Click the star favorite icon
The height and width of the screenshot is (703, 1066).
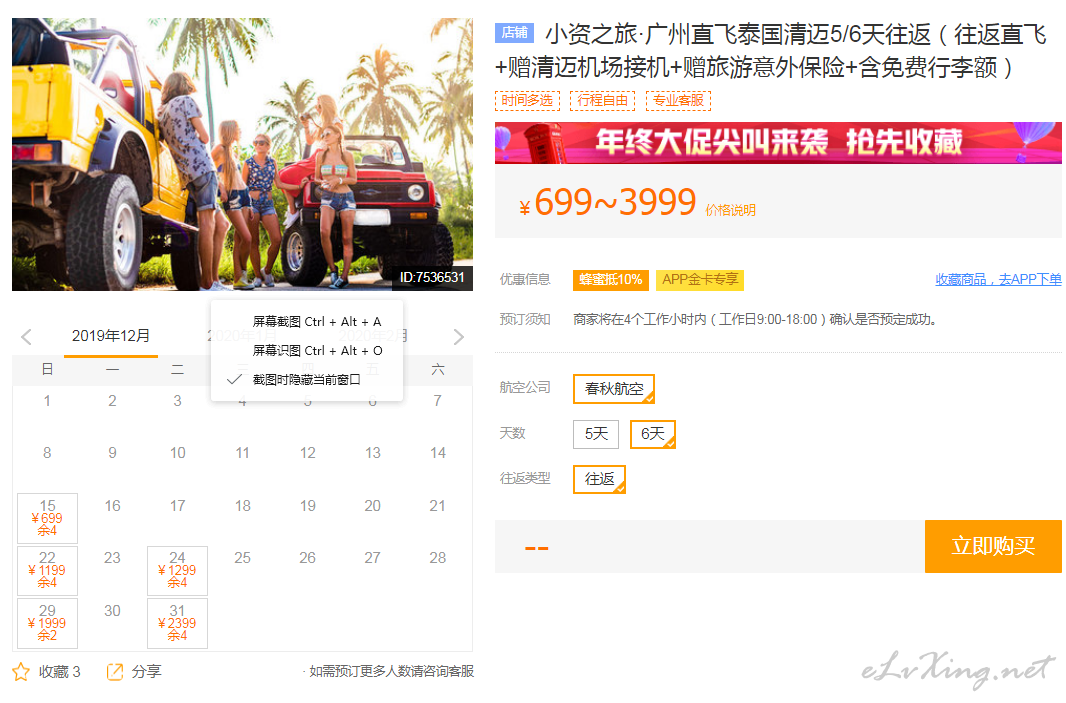pyautogui.click(x=21, y=672)
